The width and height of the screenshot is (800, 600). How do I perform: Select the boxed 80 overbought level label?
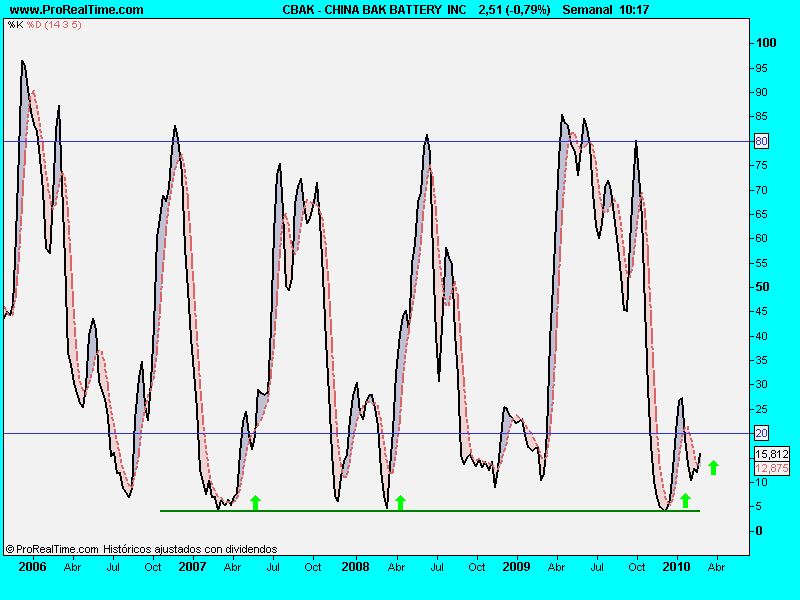(x=761, y=141)
